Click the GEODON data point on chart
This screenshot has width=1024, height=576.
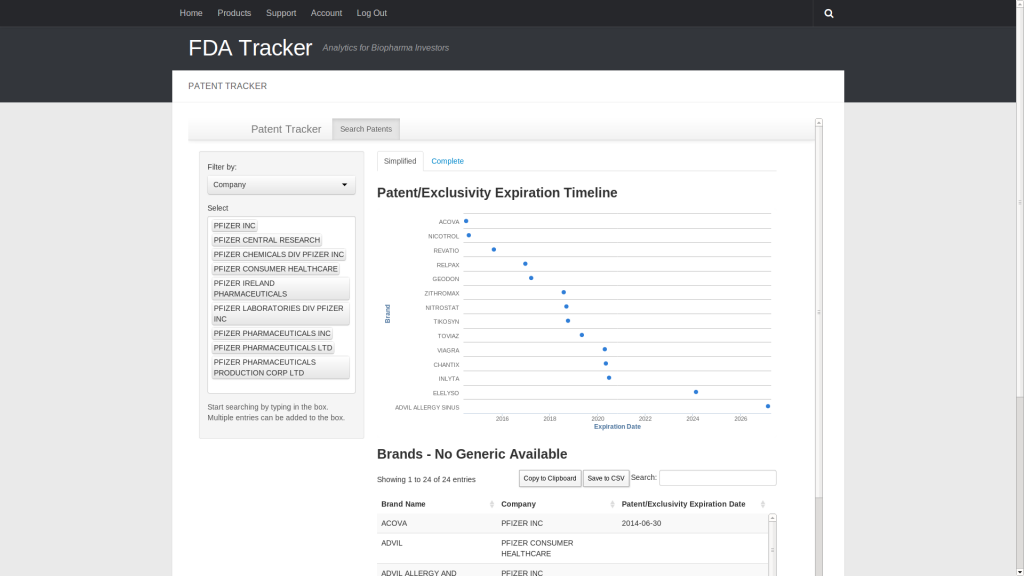(x=531, y=278)
